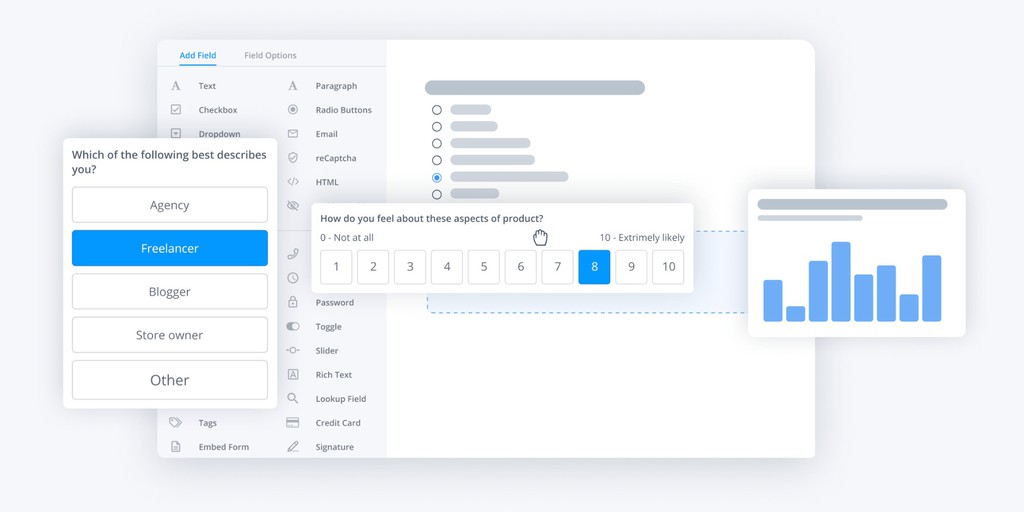Choose the Agency answer
The height and width of the screenshot is (512, 1024).
[170, 205]
